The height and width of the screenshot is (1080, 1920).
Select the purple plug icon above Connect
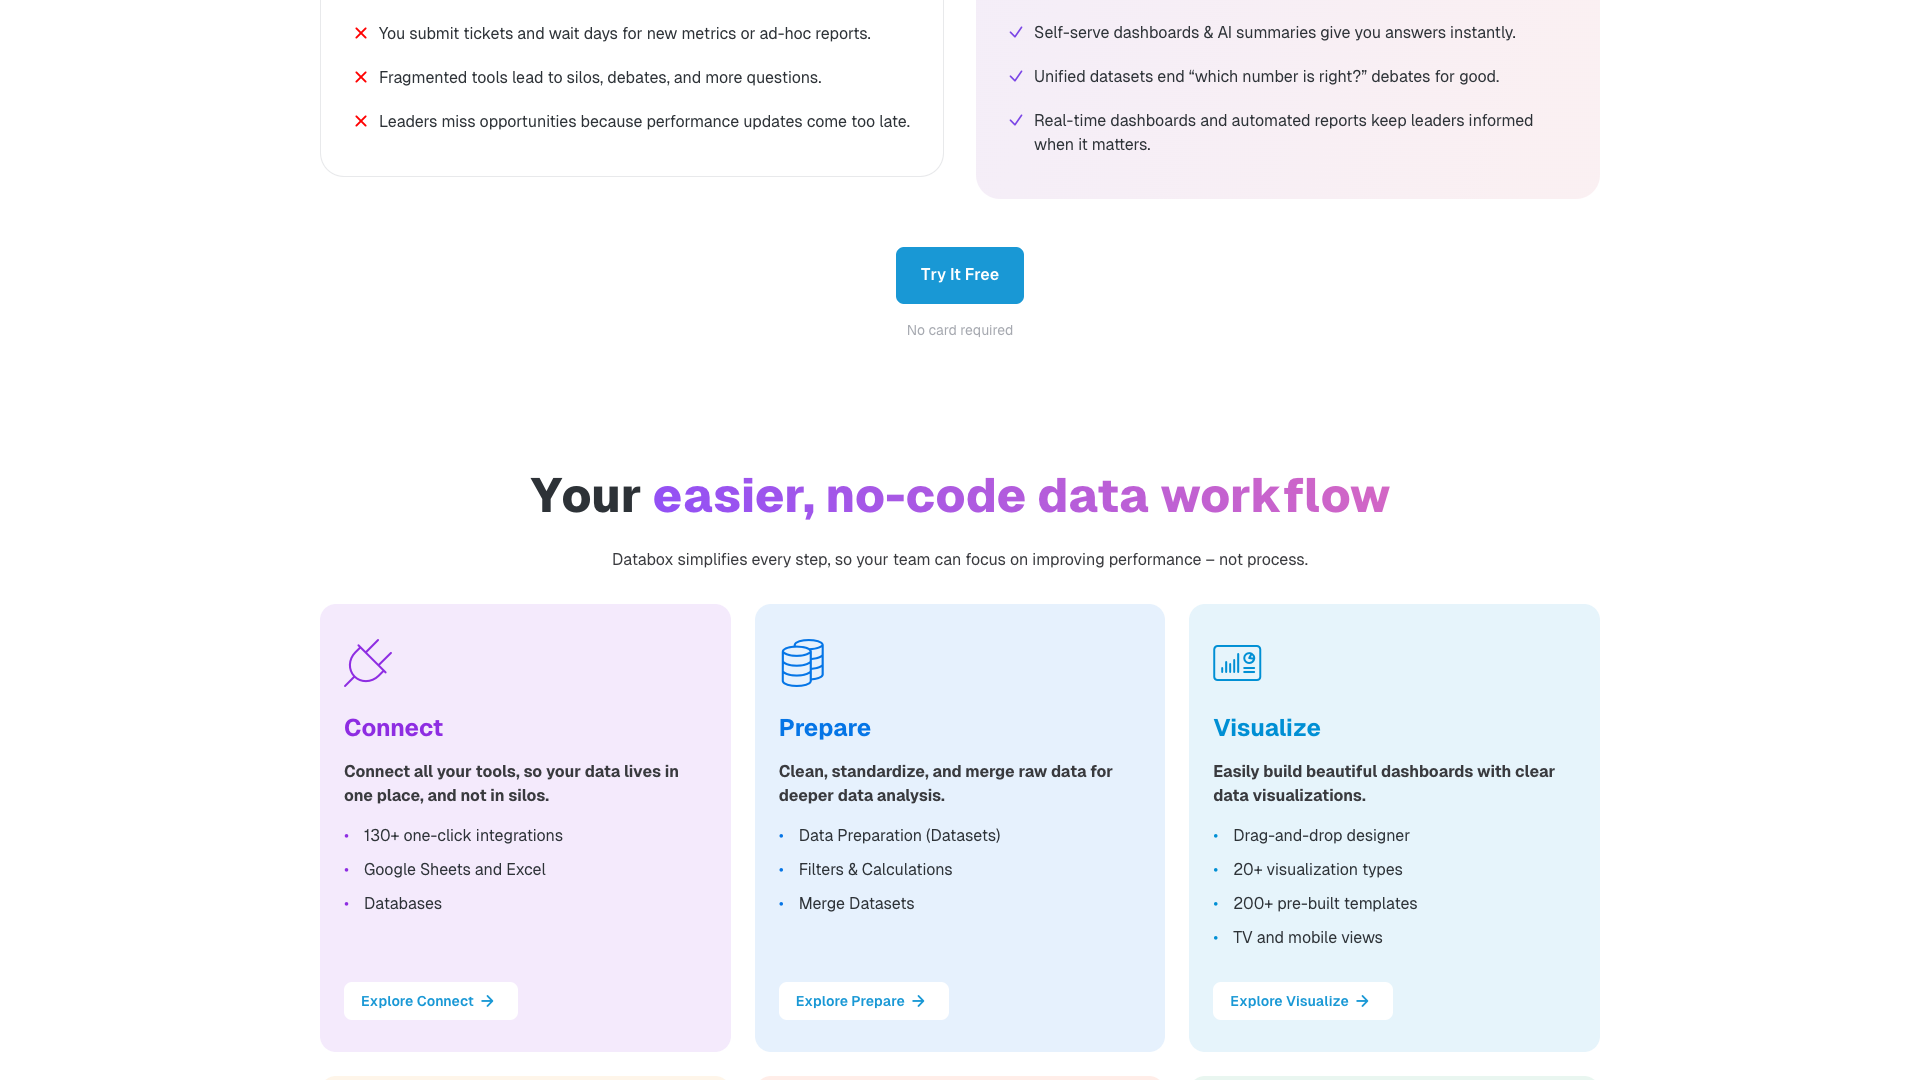tap(366, 662)
